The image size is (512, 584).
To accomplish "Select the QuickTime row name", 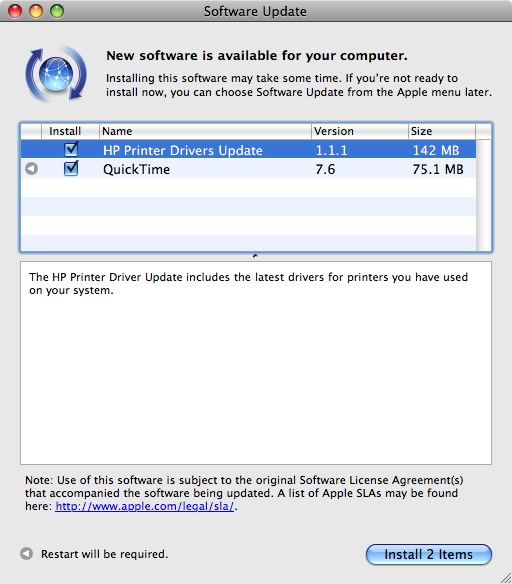I will pyautogui.click(x=136, y=169).
